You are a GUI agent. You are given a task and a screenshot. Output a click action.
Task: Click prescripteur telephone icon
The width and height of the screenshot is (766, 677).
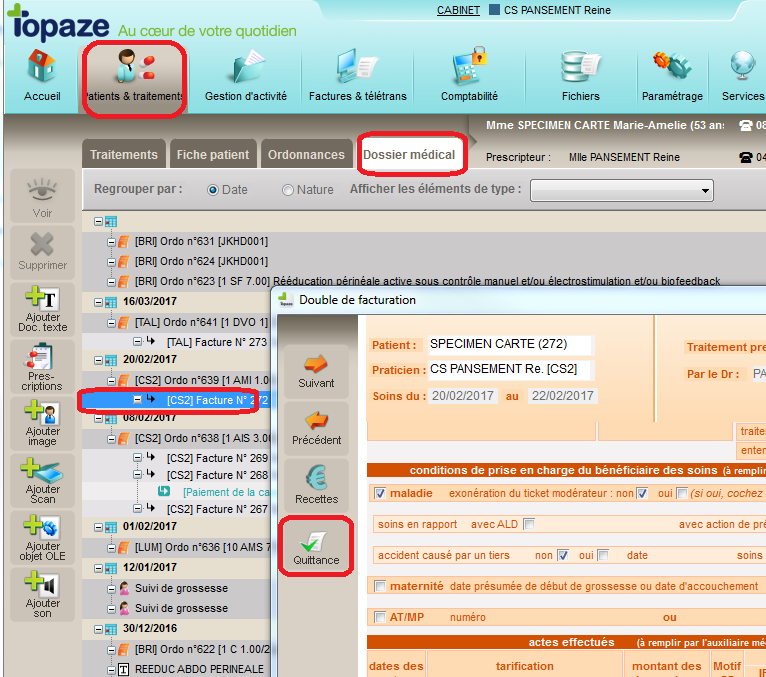point(745,157)
